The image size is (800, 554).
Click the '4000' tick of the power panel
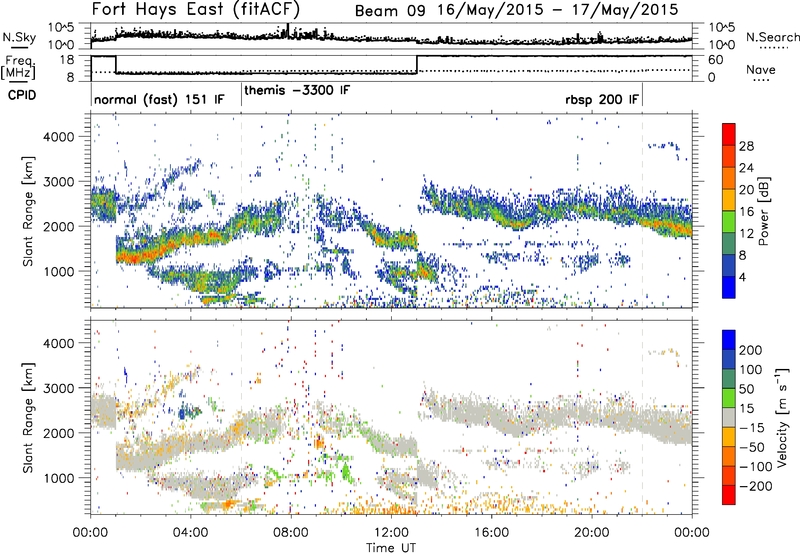point(58,137)
